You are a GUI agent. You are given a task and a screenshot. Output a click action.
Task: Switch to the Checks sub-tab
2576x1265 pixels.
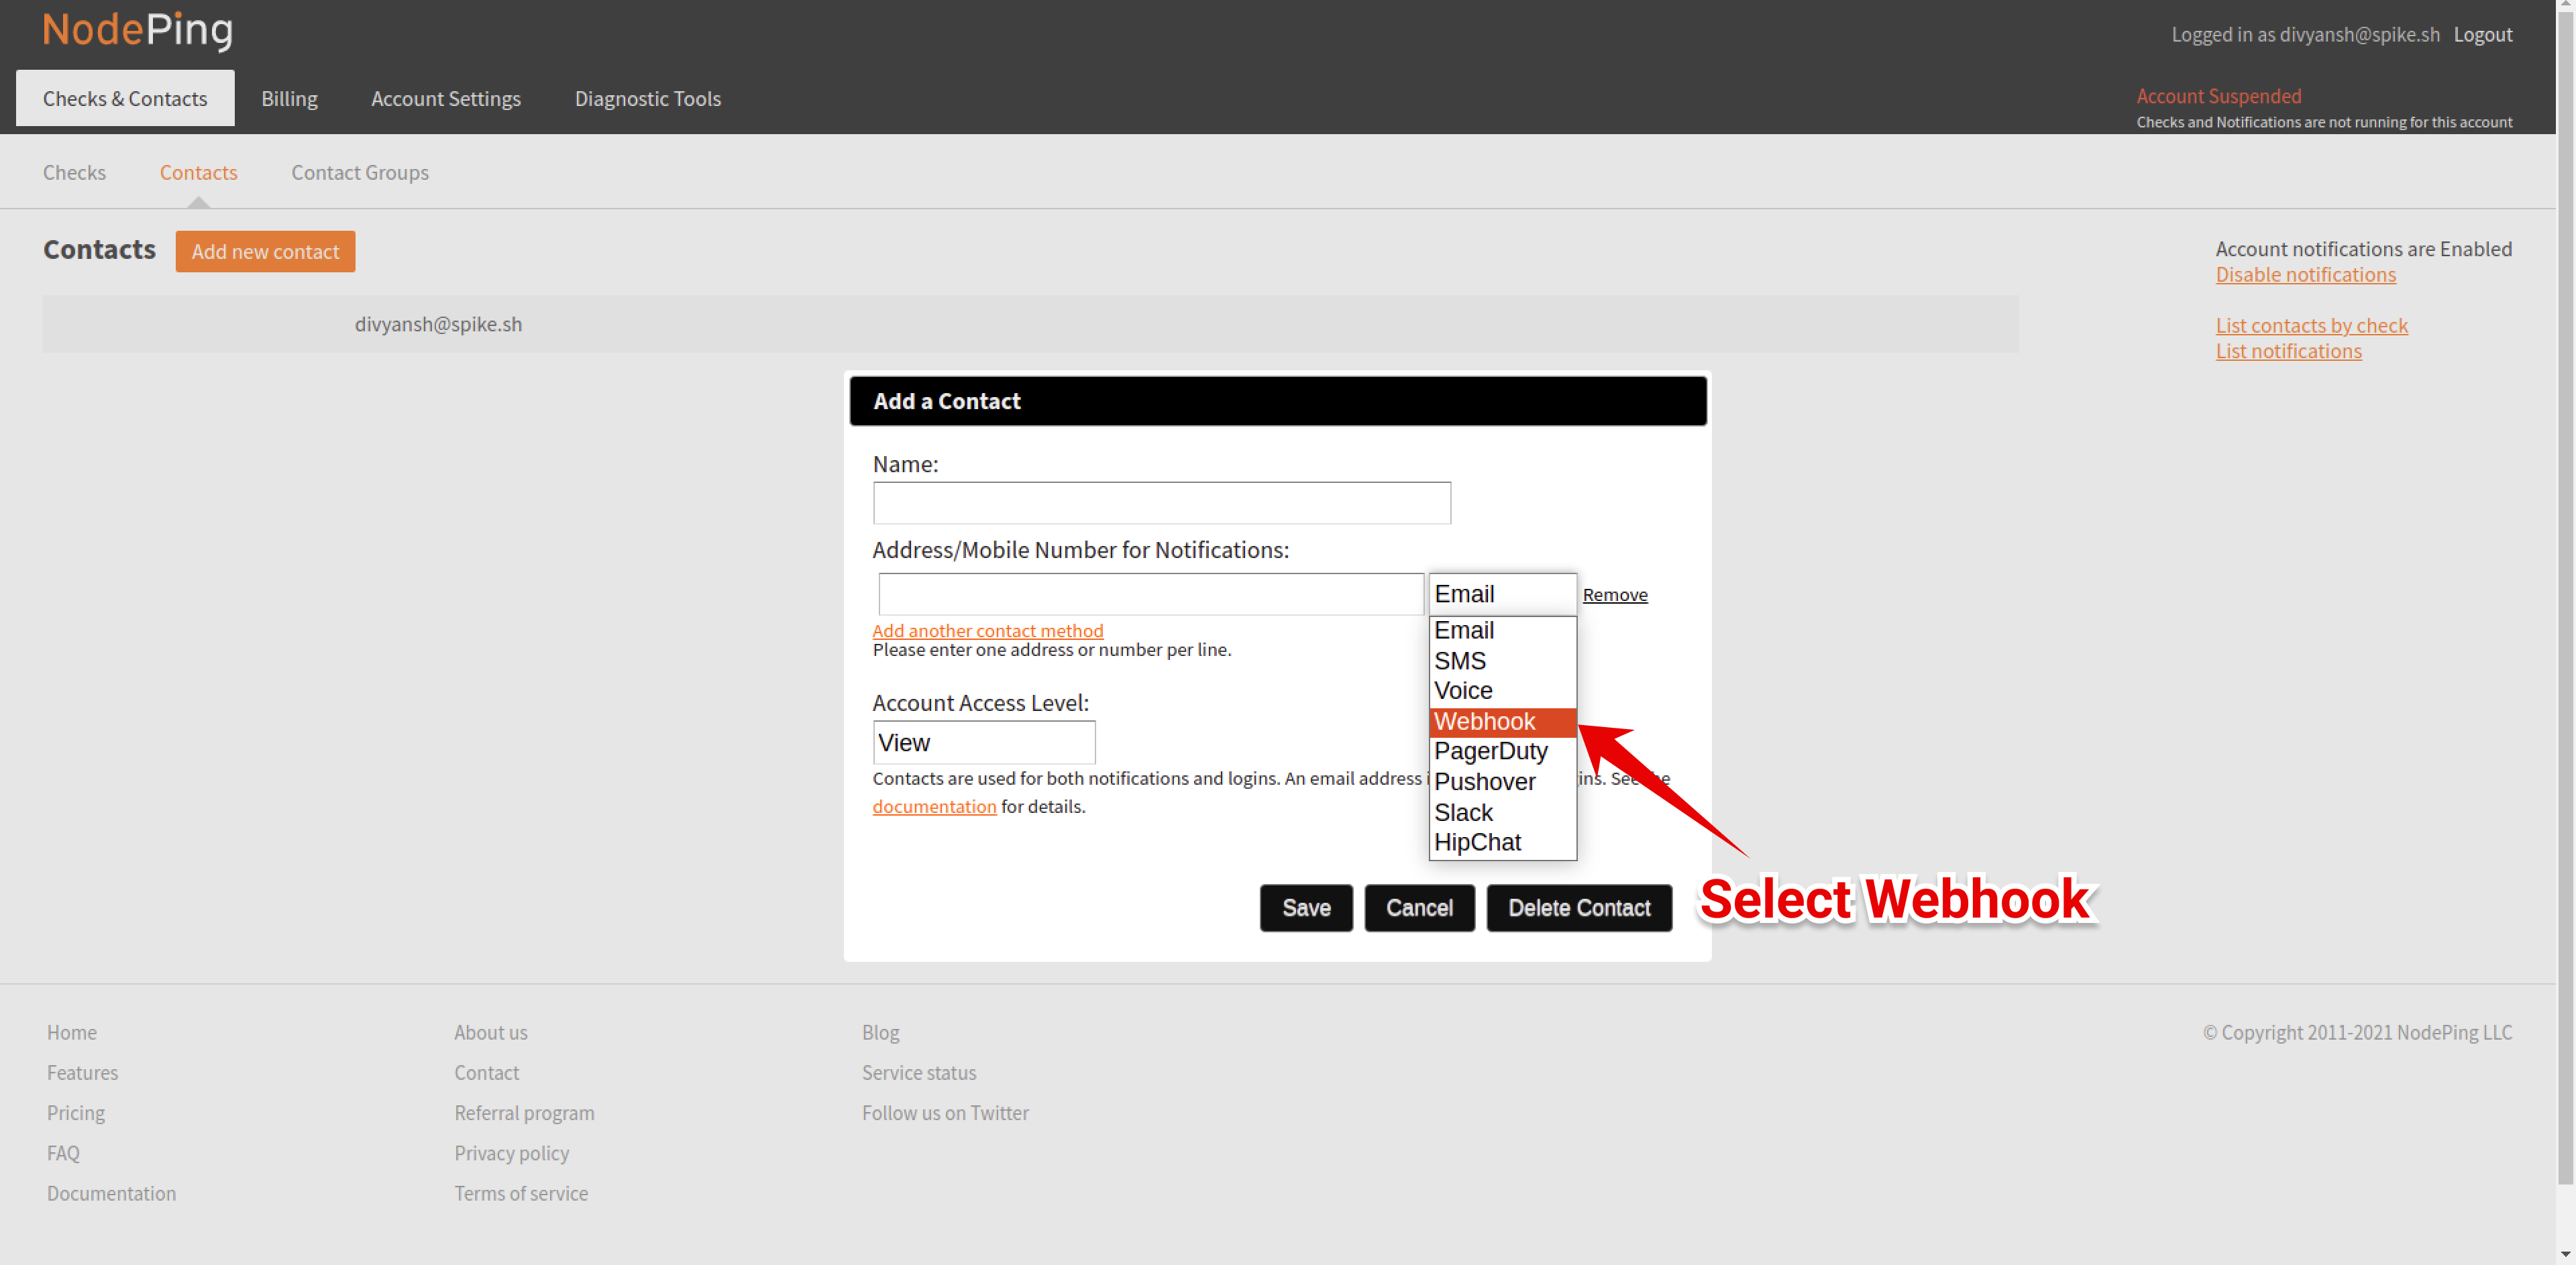click(74, 172)
